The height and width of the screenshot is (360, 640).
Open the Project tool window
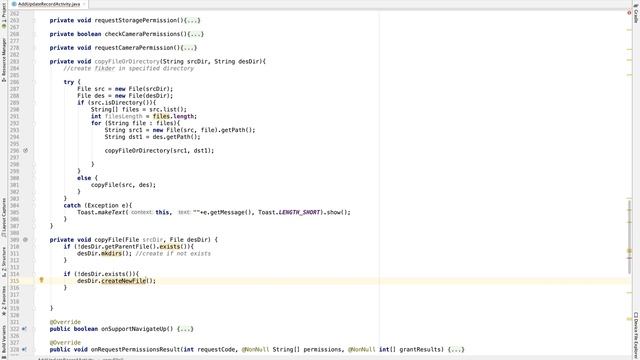point(4,16)
